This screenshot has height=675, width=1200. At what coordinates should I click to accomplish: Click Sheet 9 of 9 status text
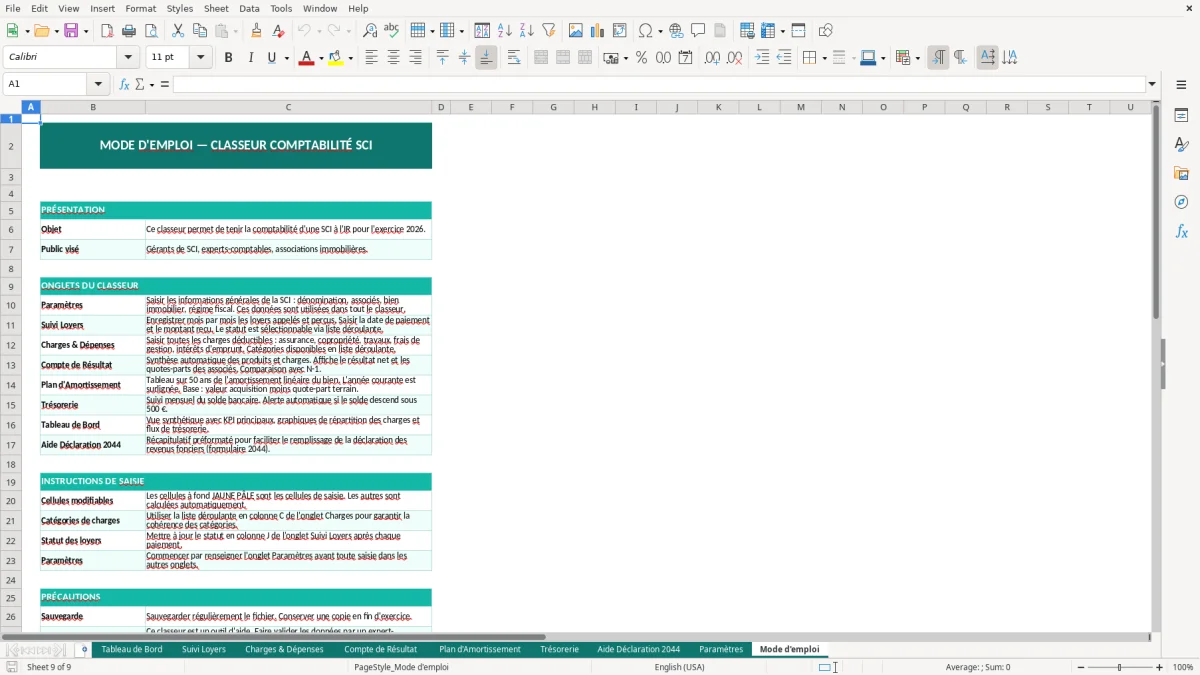point(49,667)
